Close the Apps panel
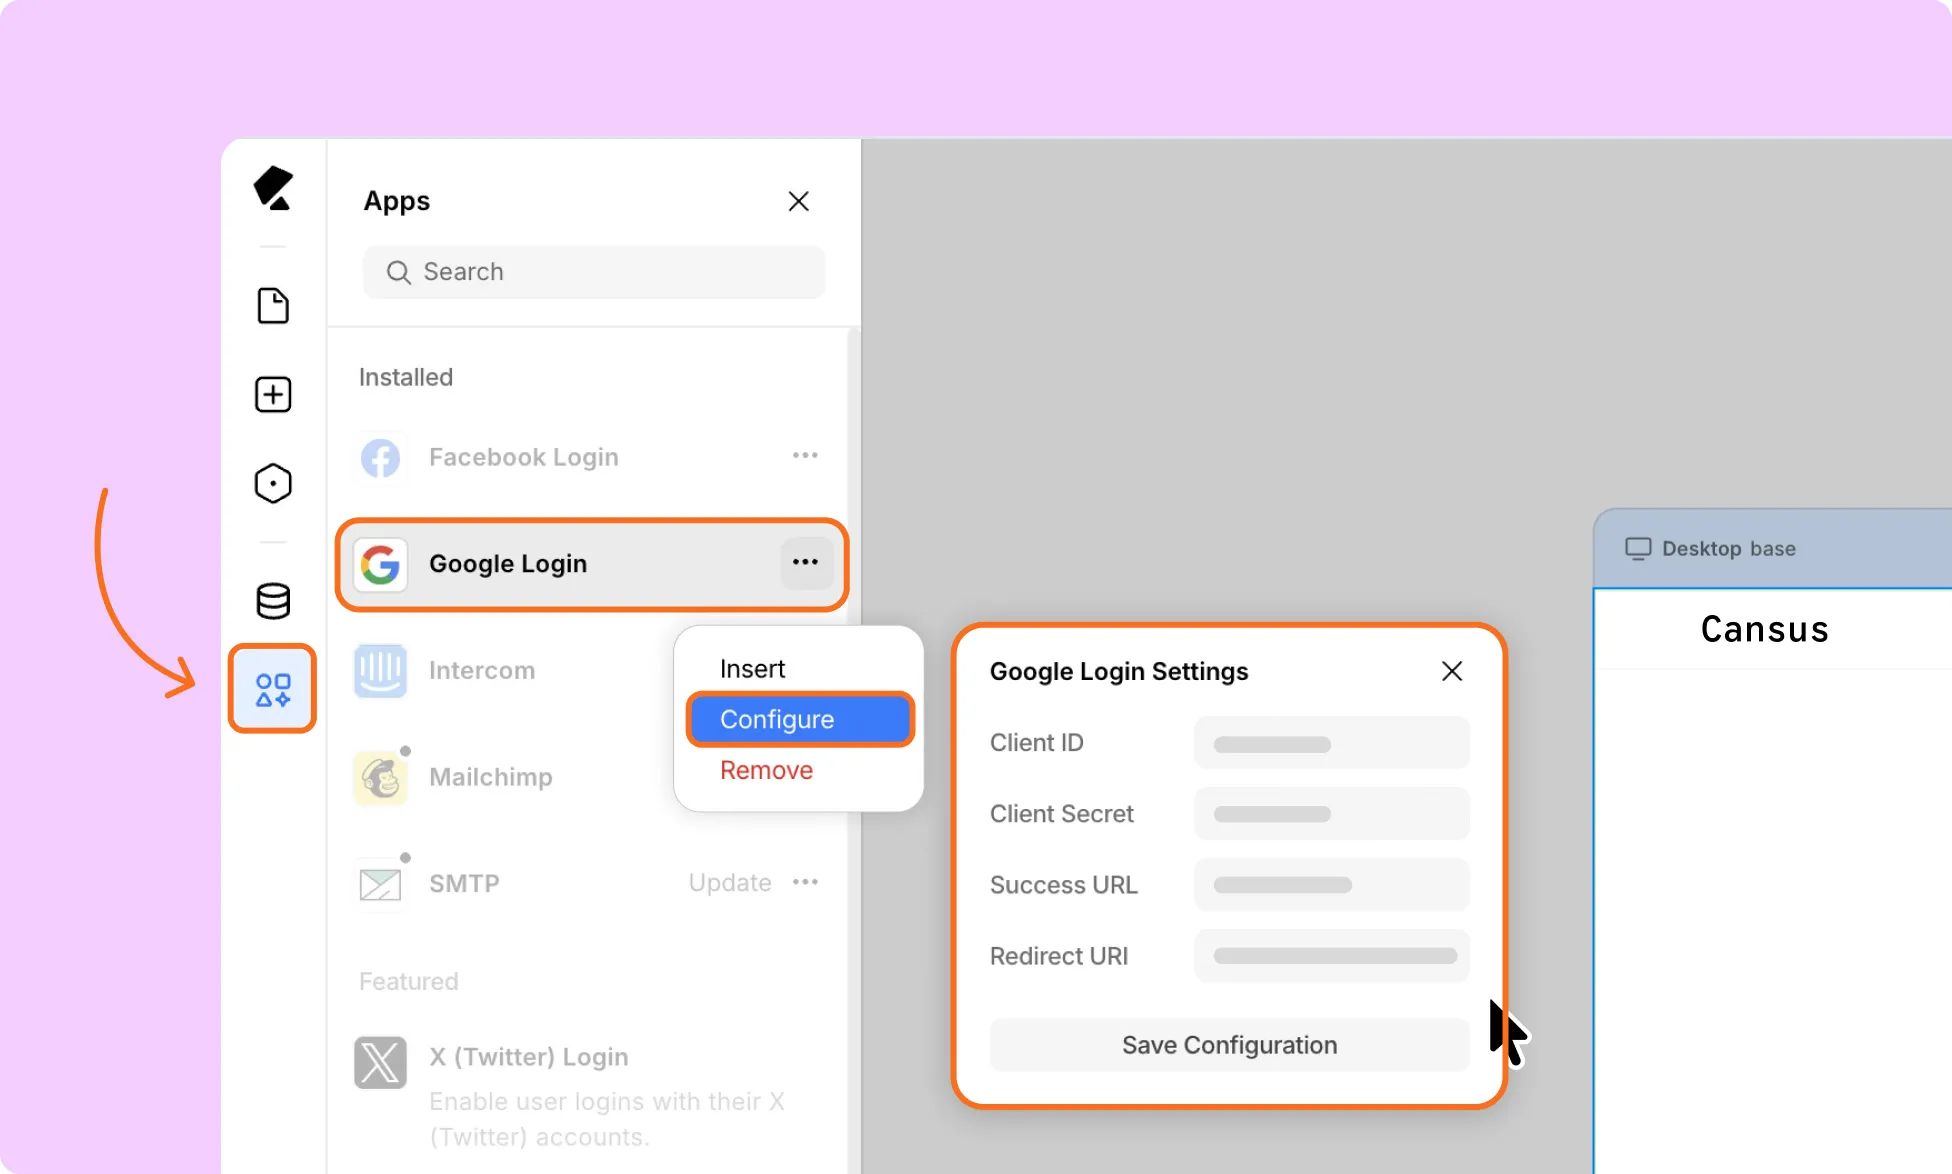The width and height of the screenshot is (1952, 1174). 798,201
